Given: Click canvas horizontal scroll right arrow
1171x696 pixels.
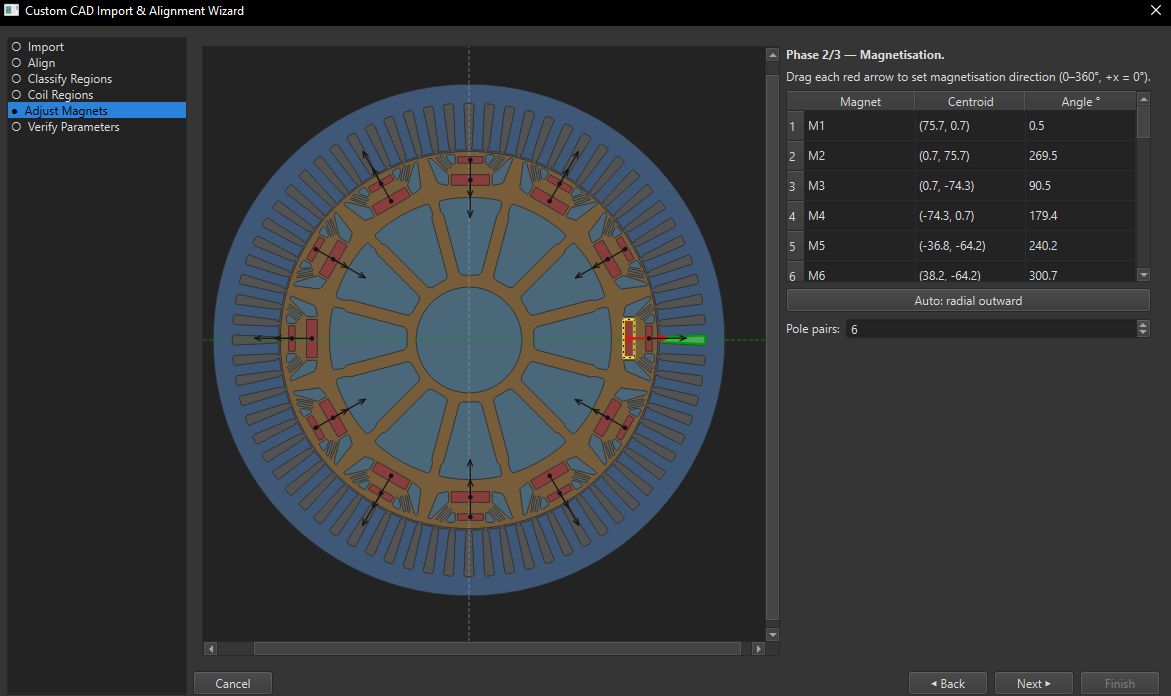Looking at the screenshot, I should [759, 648].
